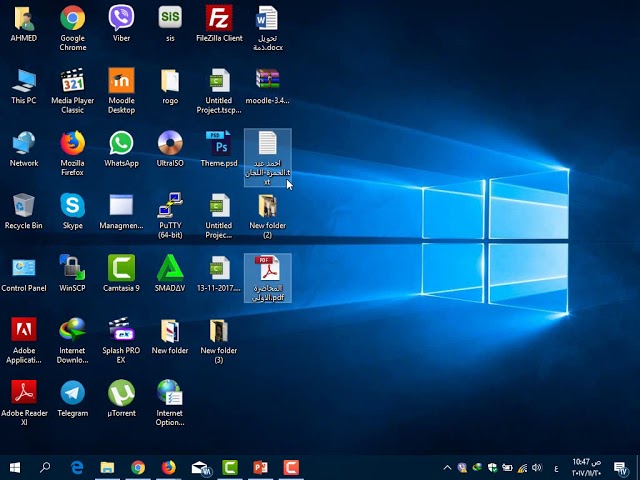Open the Action Center notifications
This screenshot has width=640, height=480.
pos(621,468)
